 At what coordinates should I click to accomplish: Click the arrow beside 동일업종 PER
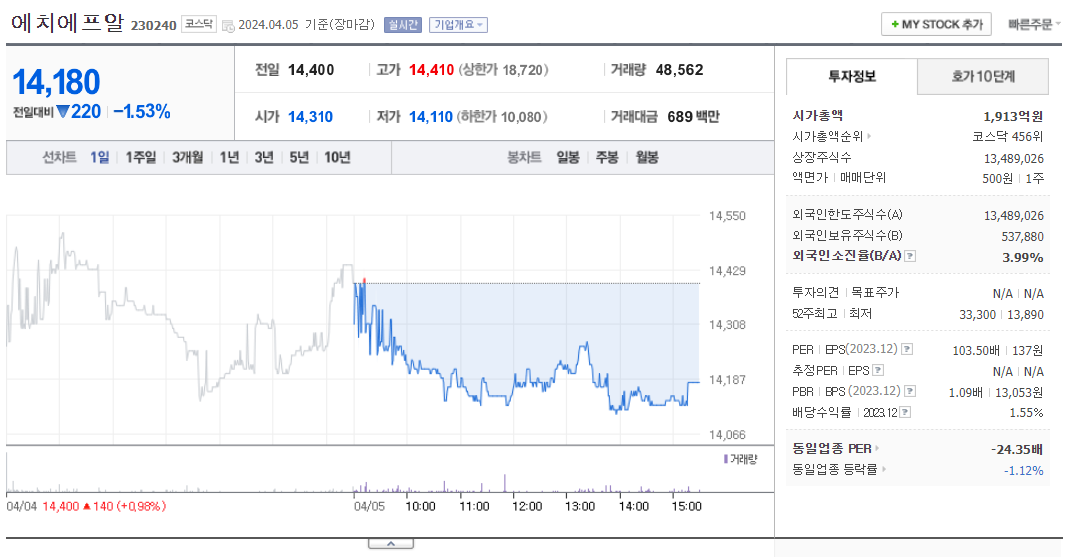[x=877, y=449]
